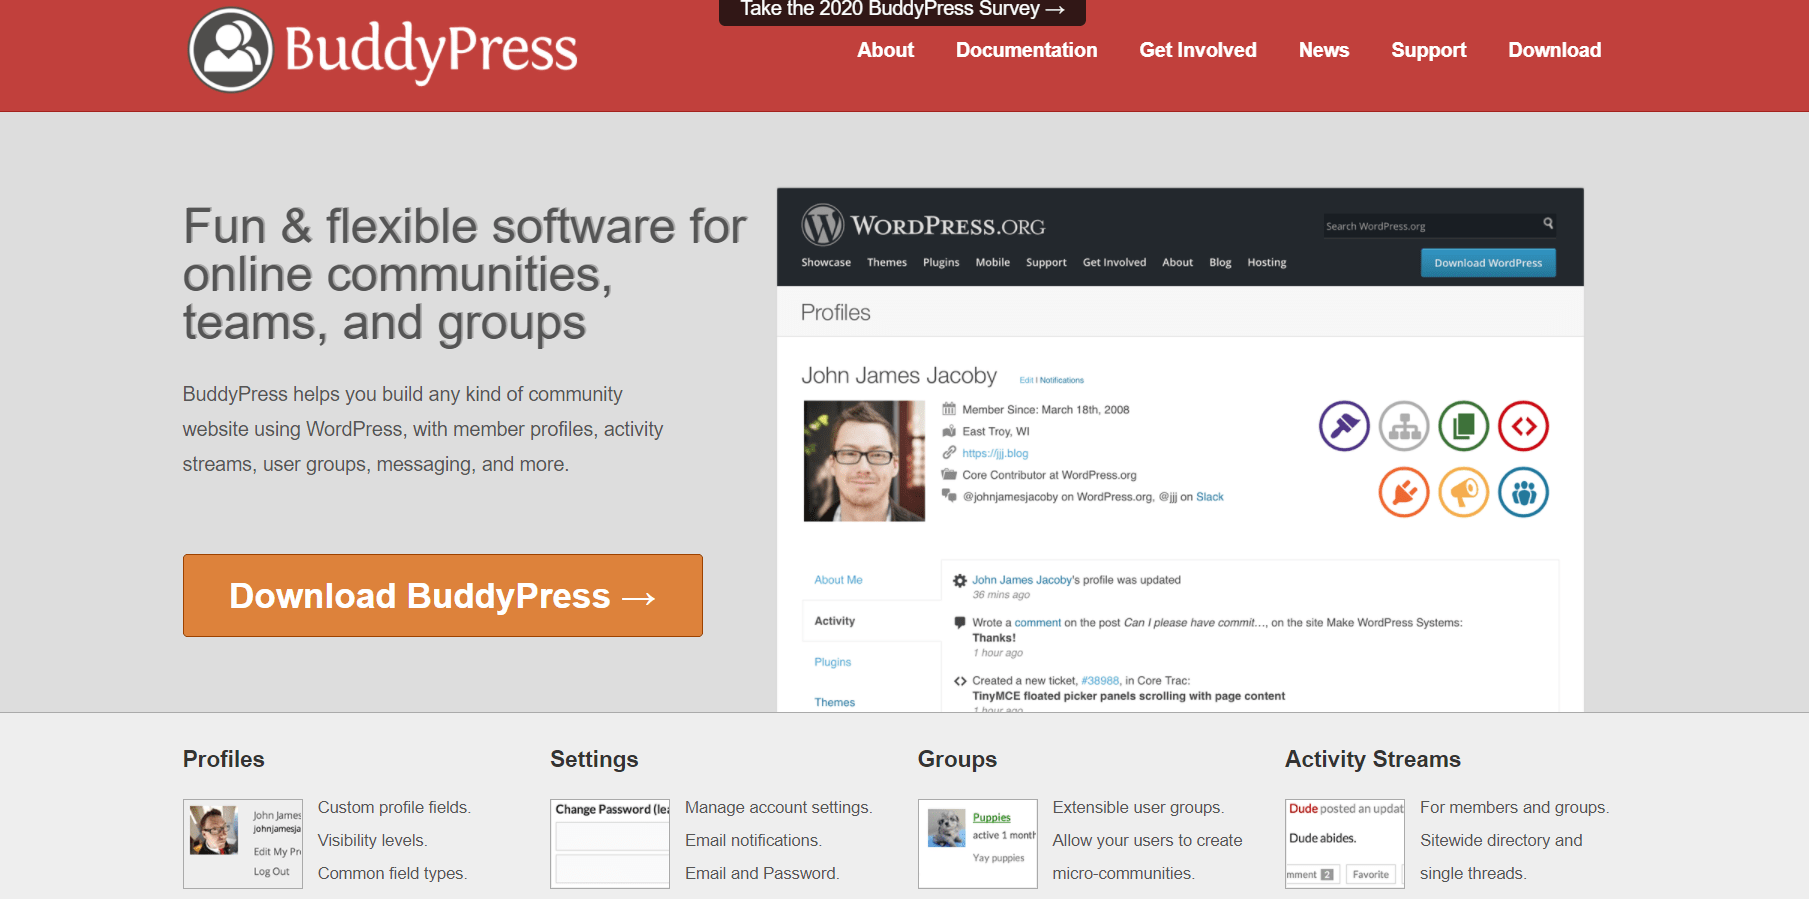Viewport: 1809px width, 899px height.
Task: Select the Themes tab in the profile sidebar
Action: click(x=835, y=702)
